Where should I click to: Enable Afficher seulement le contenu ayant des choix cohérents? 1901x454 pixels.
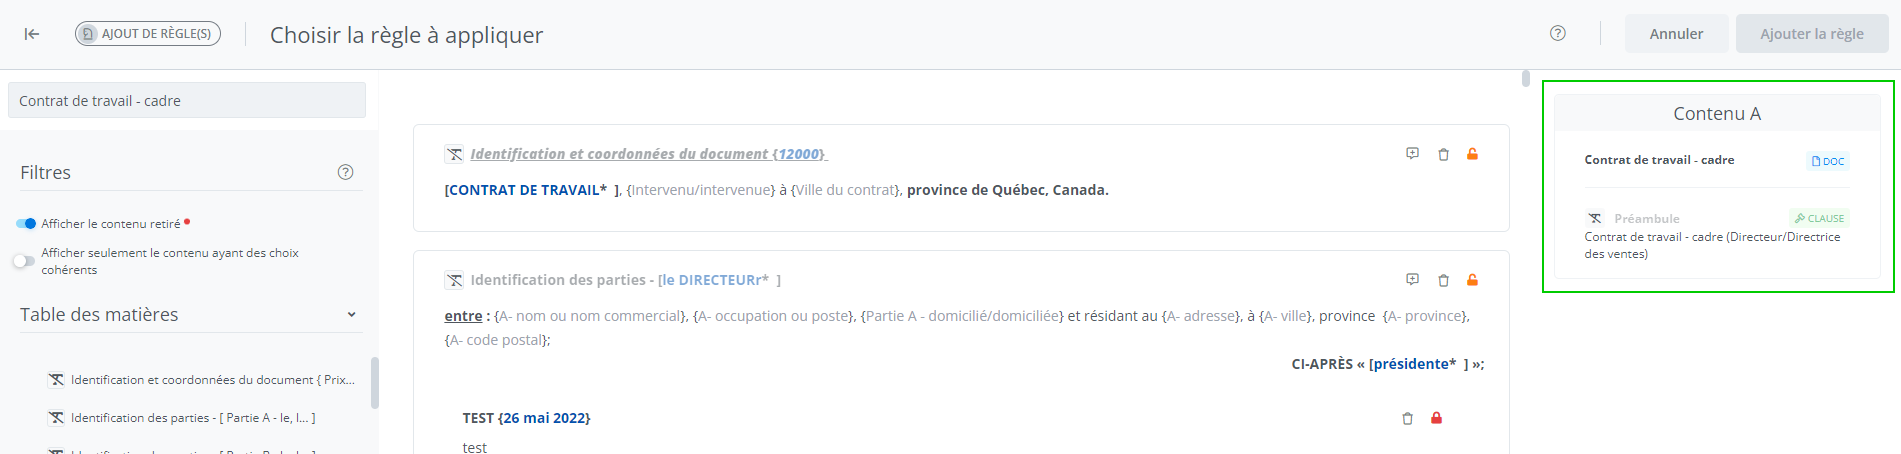[24, 261]
